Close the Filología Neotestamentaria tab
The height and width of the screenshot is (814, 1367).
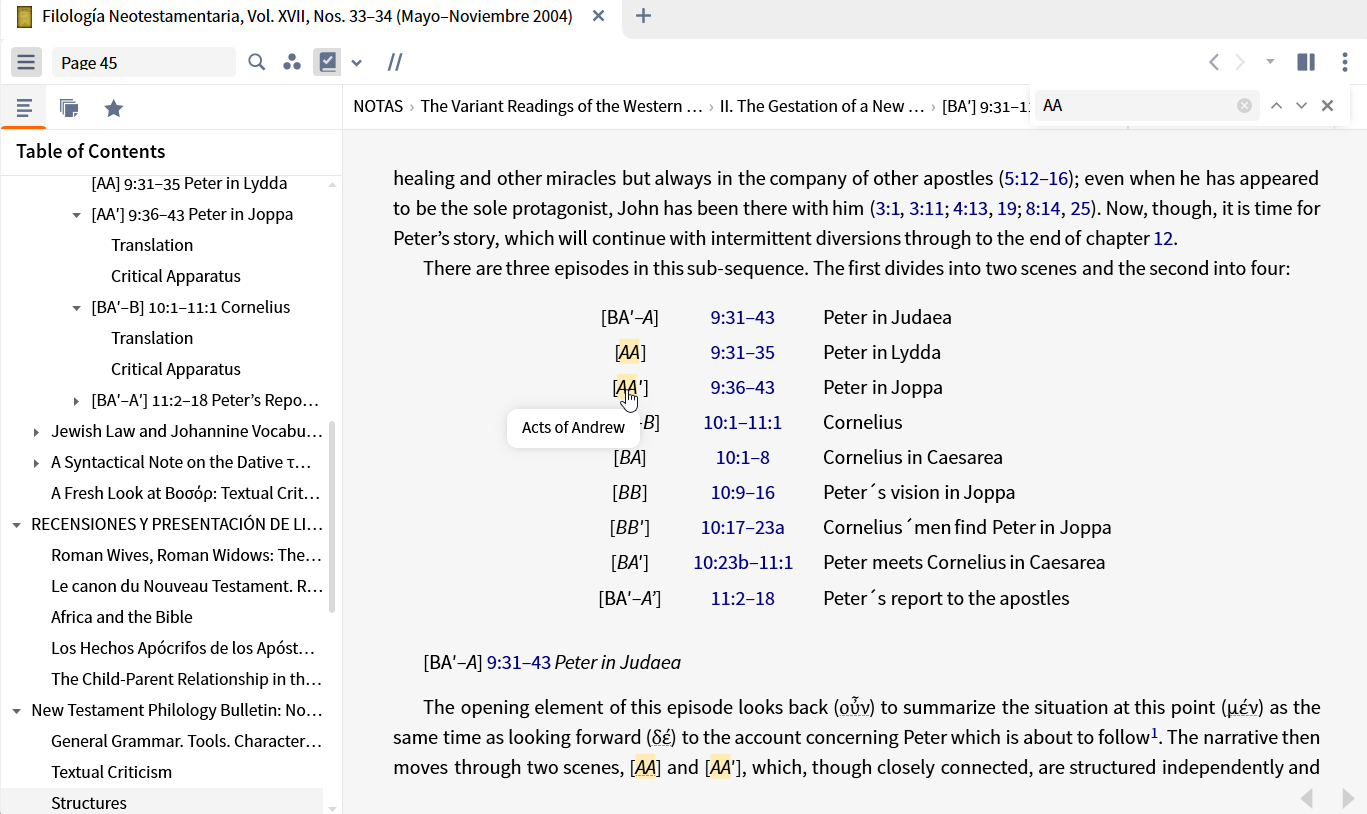(598, 16)
